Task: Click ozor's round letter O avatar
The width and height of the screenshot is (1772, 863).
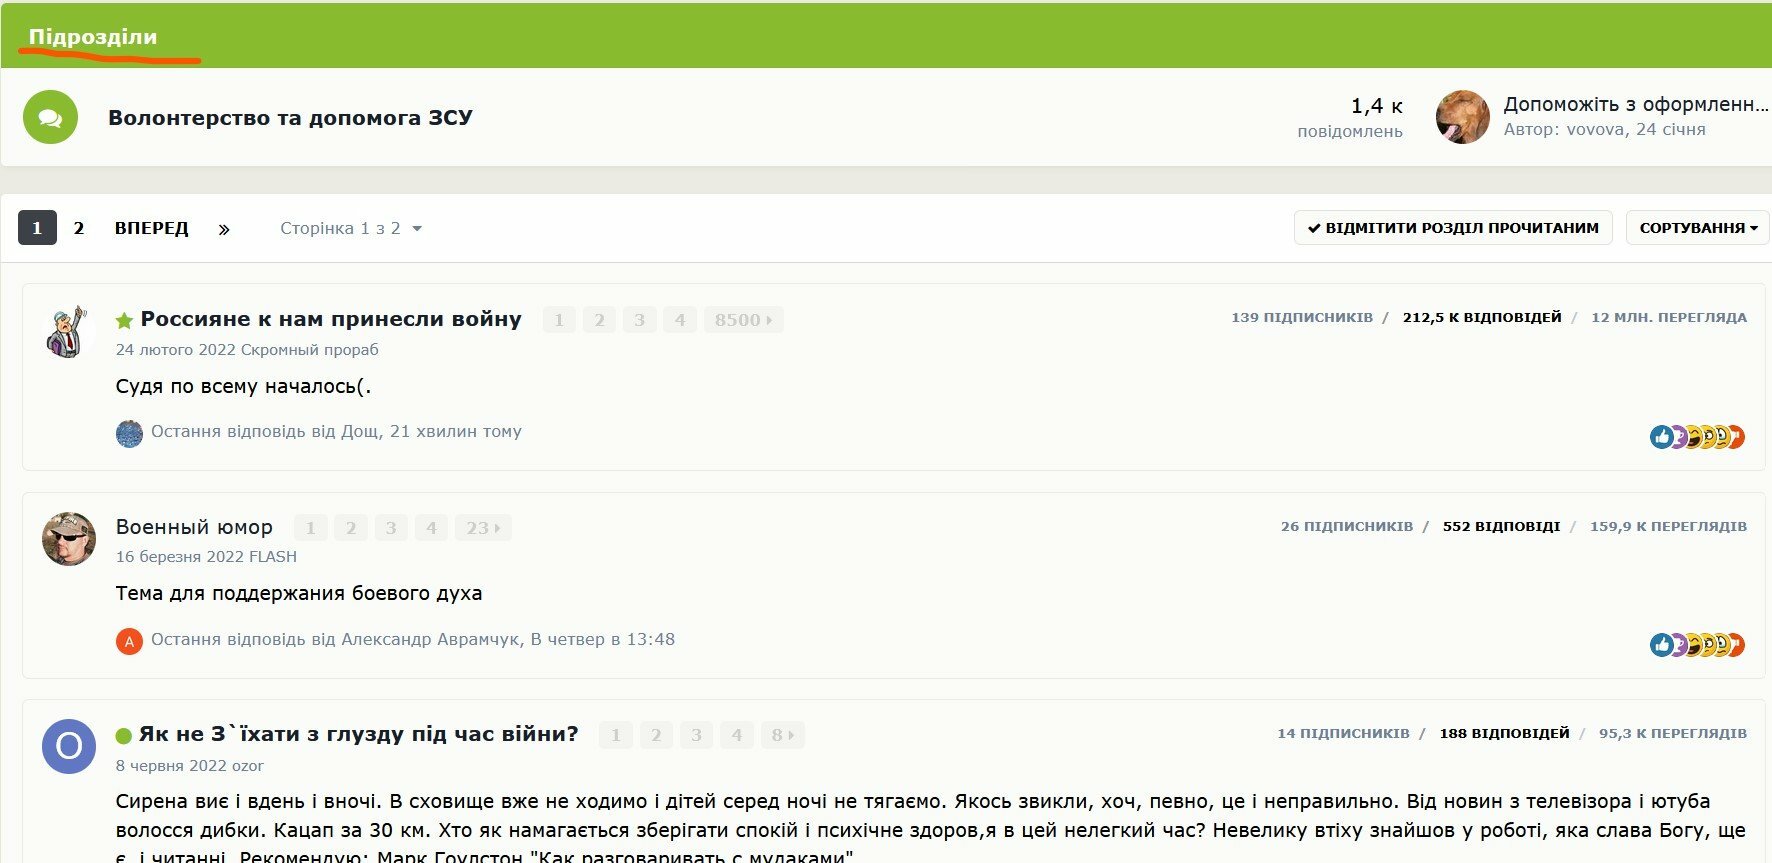Action: (68, 746)
